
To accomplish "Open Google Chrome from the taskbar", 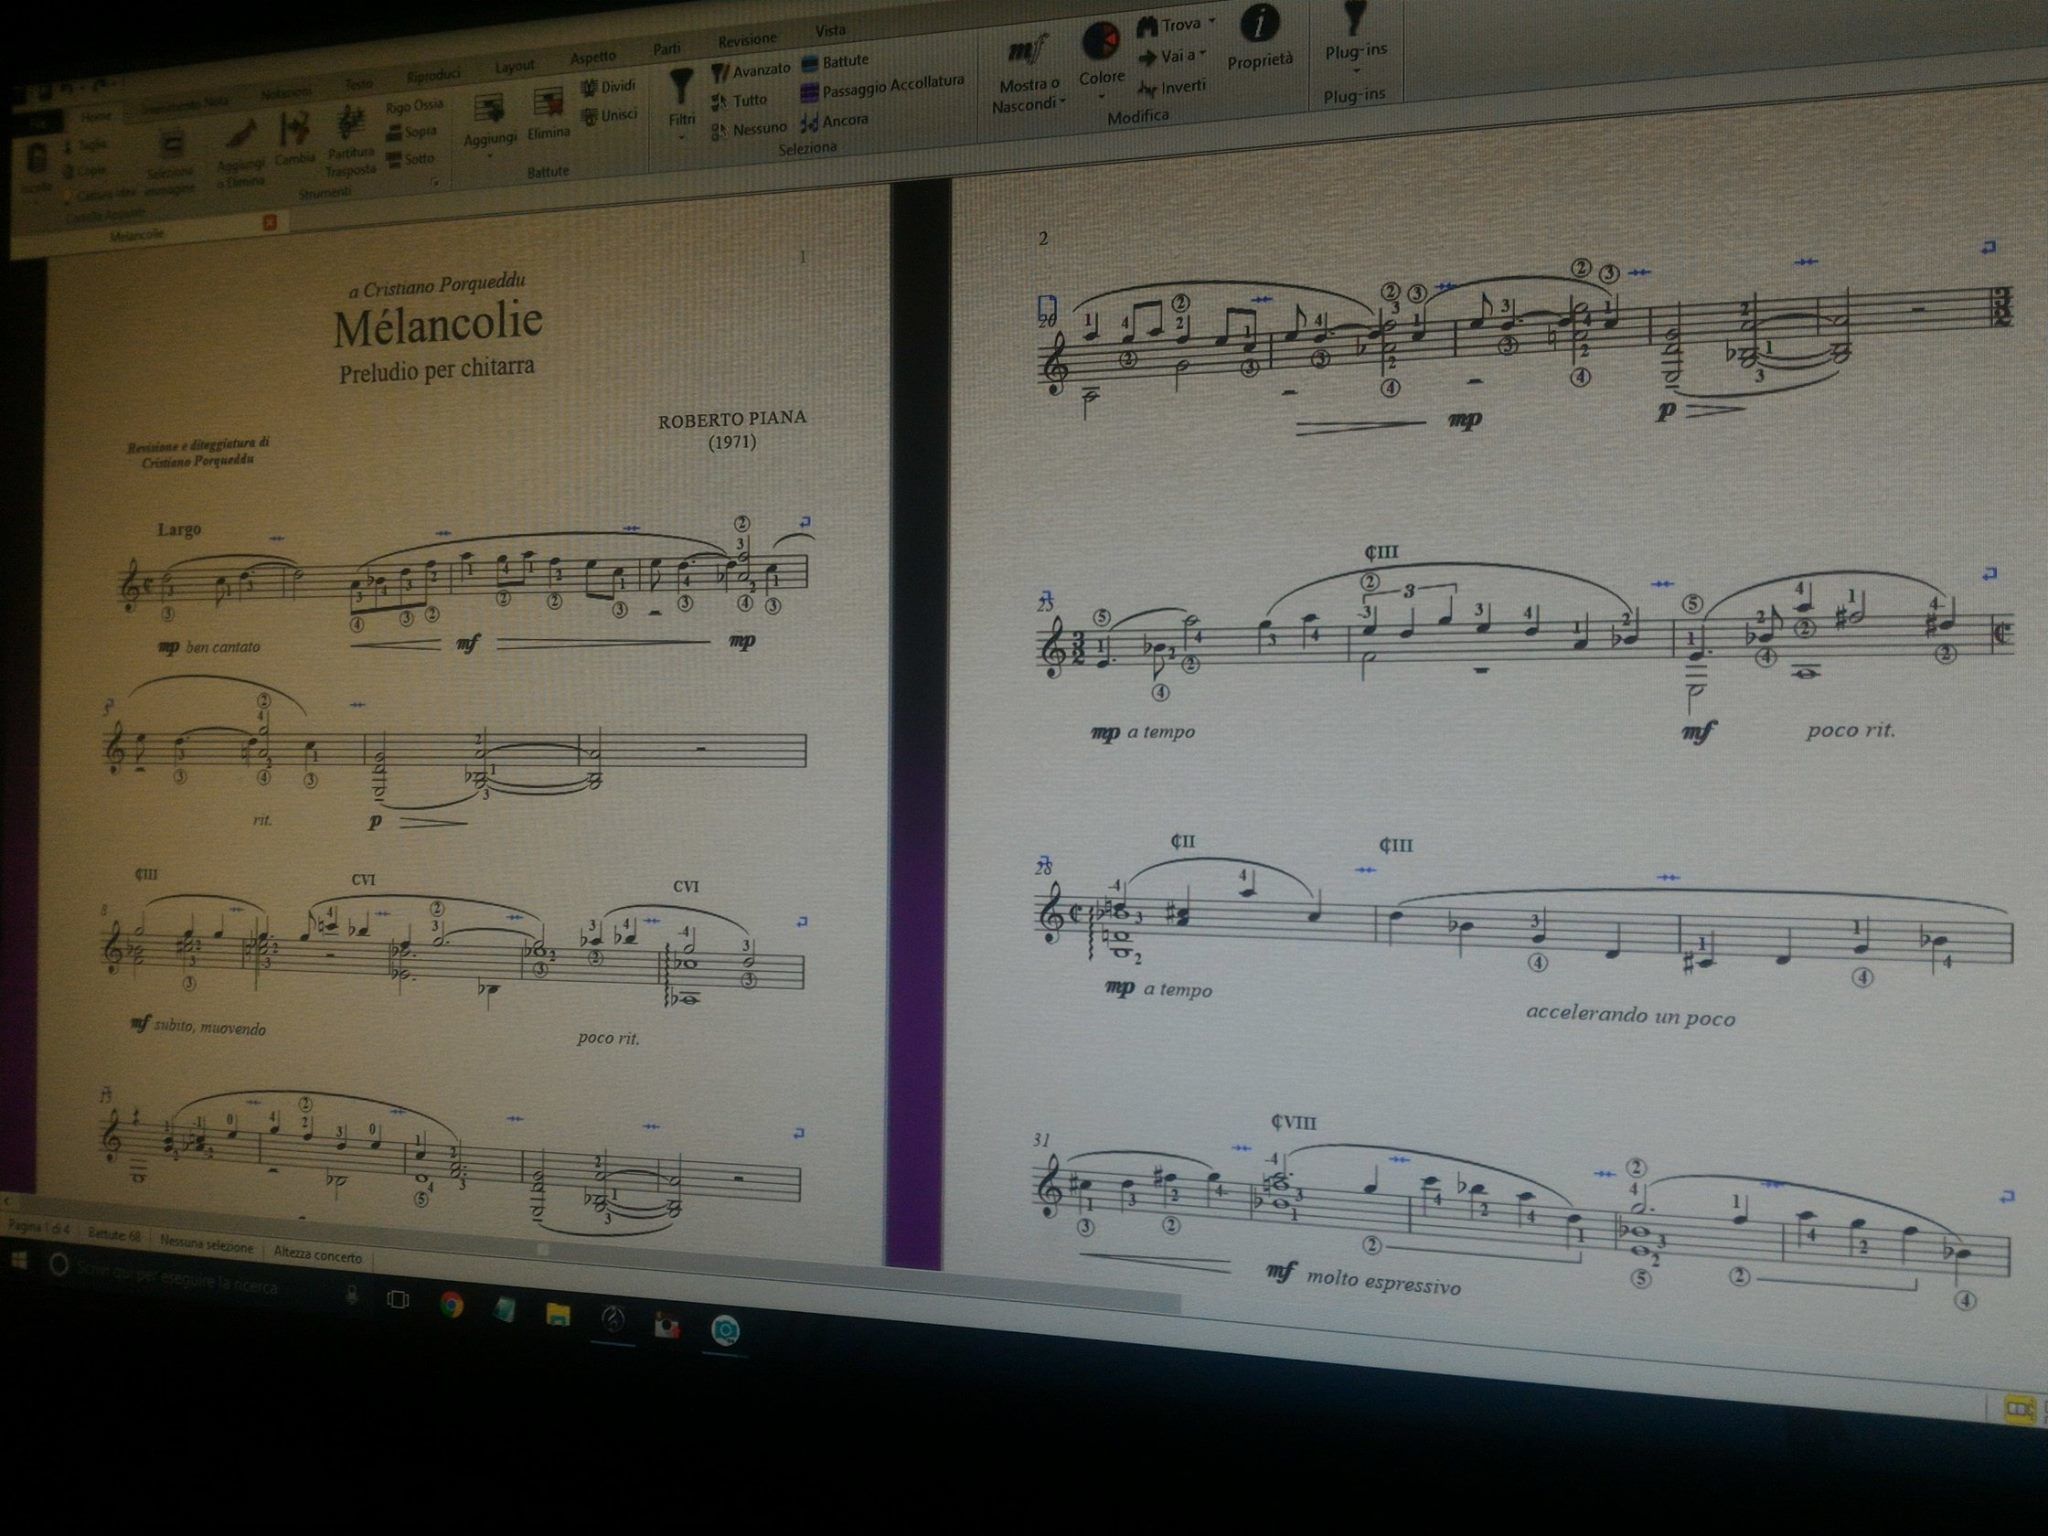I will coord(451,1305).
